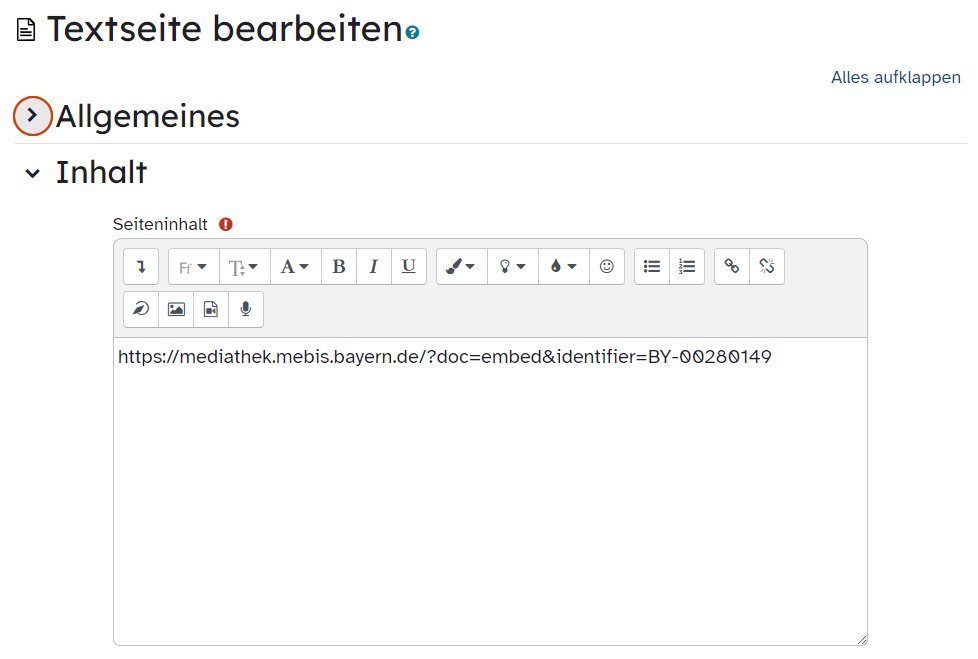This screenshot has height=659, width=978.
Task: Insert an unordered bullet list
Action: pyautogui.click(x=652, y=267)
